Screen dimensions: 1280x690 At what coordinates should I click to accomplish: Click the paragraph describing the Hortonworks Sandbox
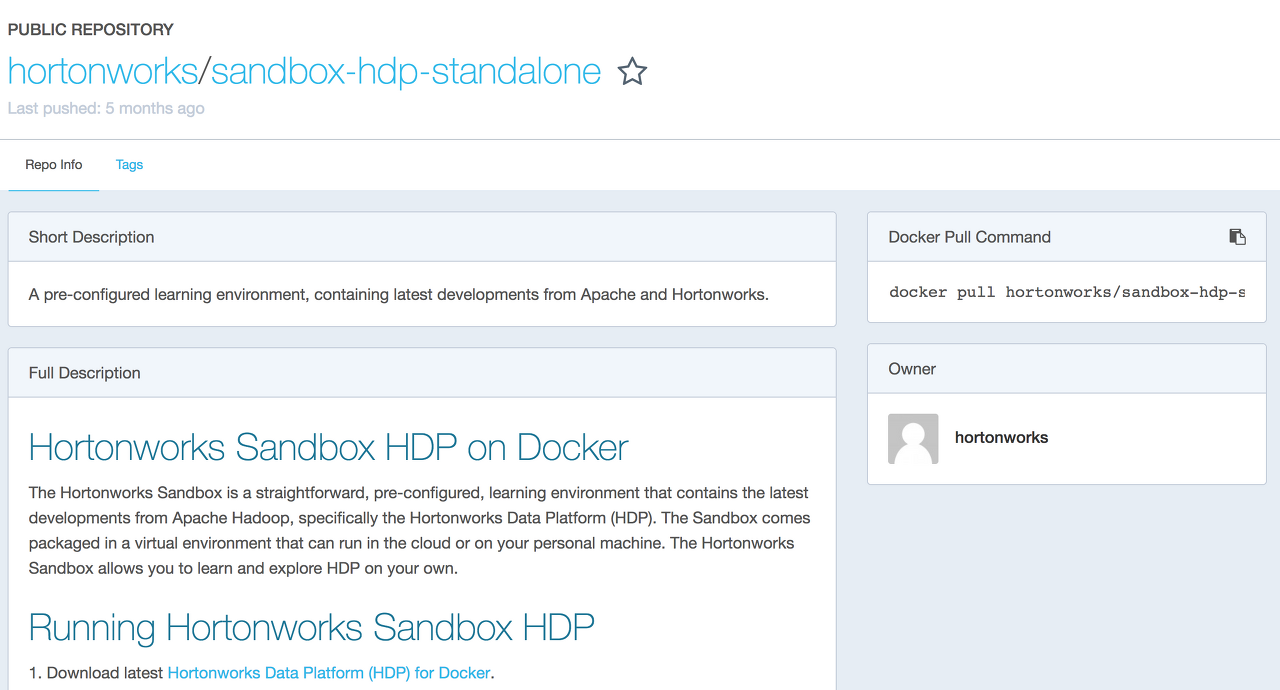[x=420, y=531]
